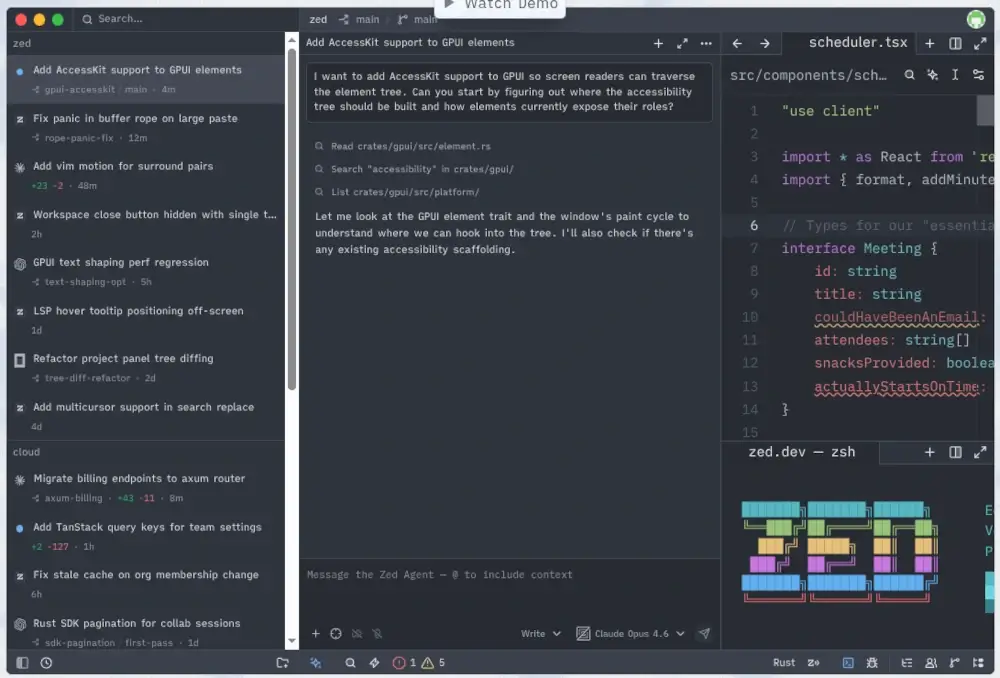The image size is (1000, 678).
Task: Toggle the collab panel people icon
Action: tap(930, 663)
